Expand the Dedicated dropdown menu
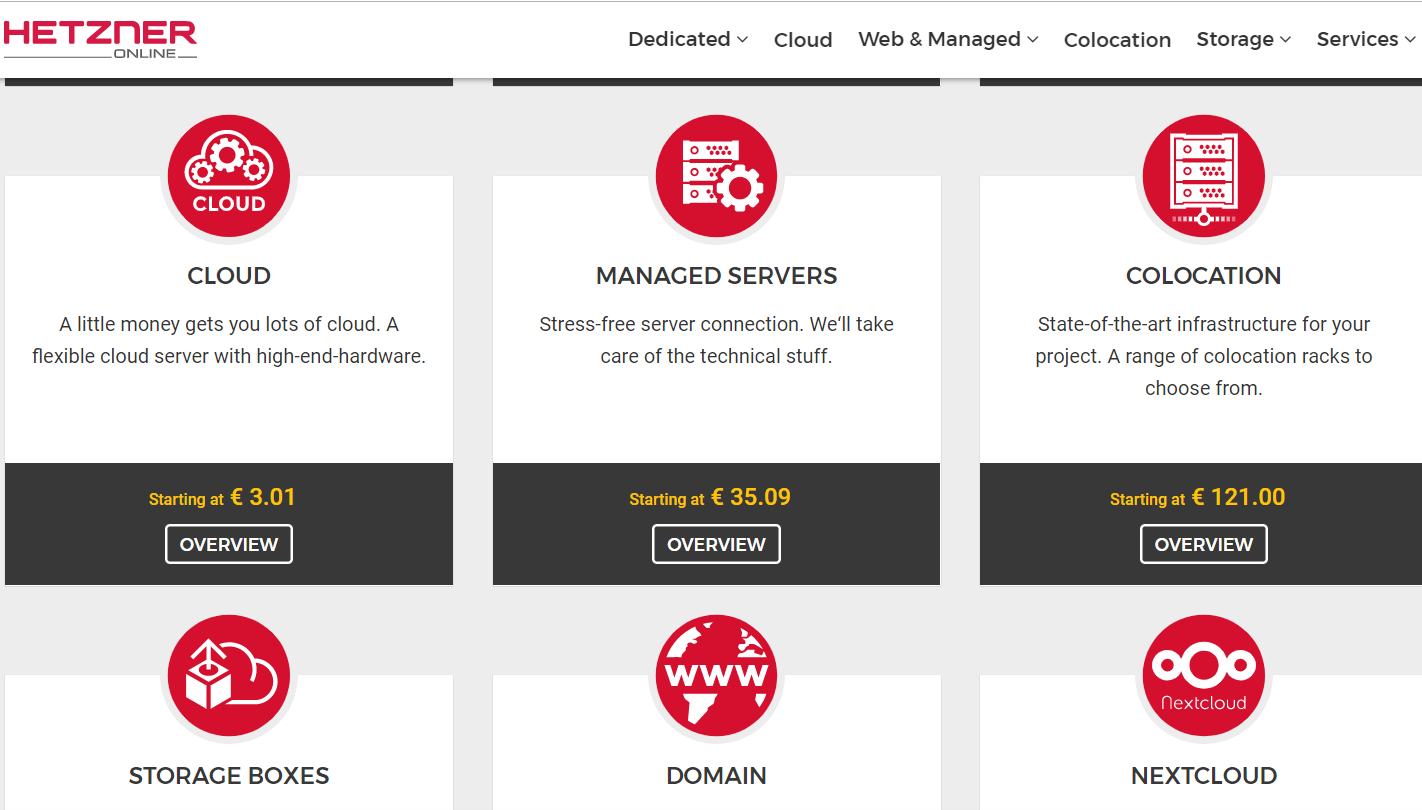Screen dimensions: 1422x810 [687, 39]
